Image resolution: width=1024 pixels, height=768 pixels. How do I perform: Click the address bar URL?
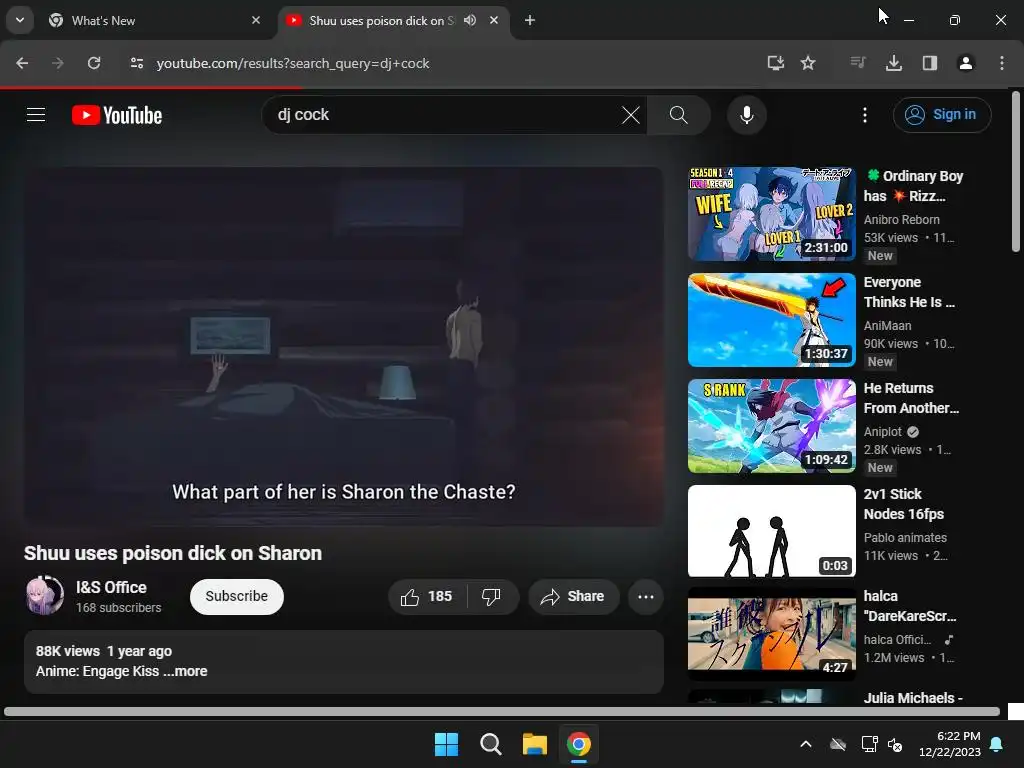pos(293,63)
